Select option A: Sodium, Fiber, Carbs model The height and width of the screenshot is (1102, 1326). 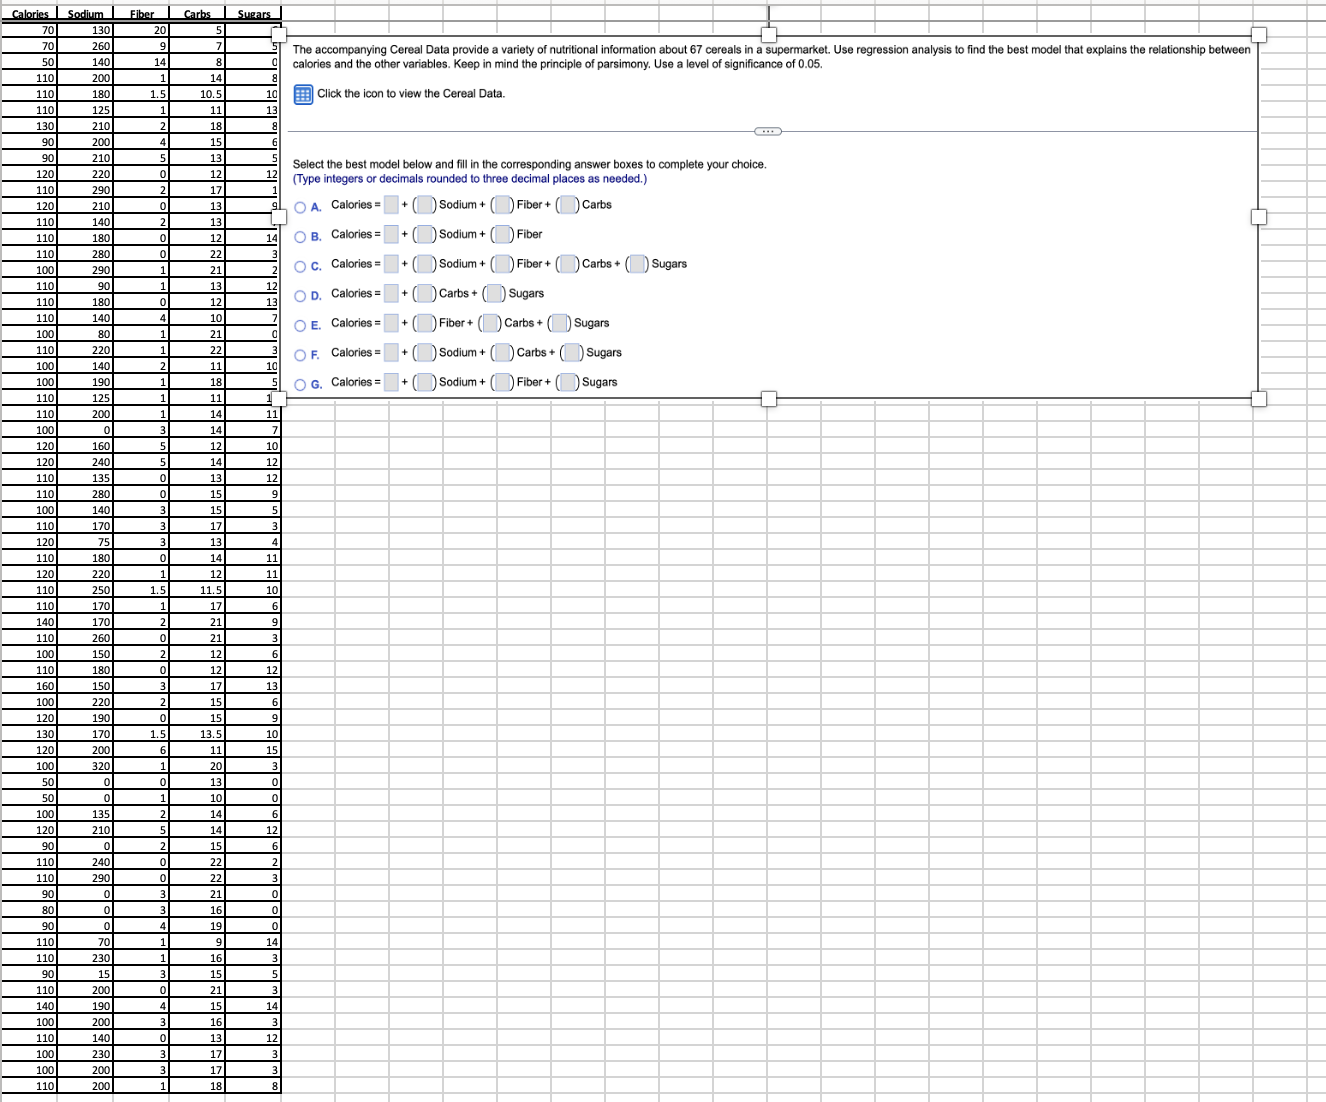pyautogui.click(x=301, y=207)
